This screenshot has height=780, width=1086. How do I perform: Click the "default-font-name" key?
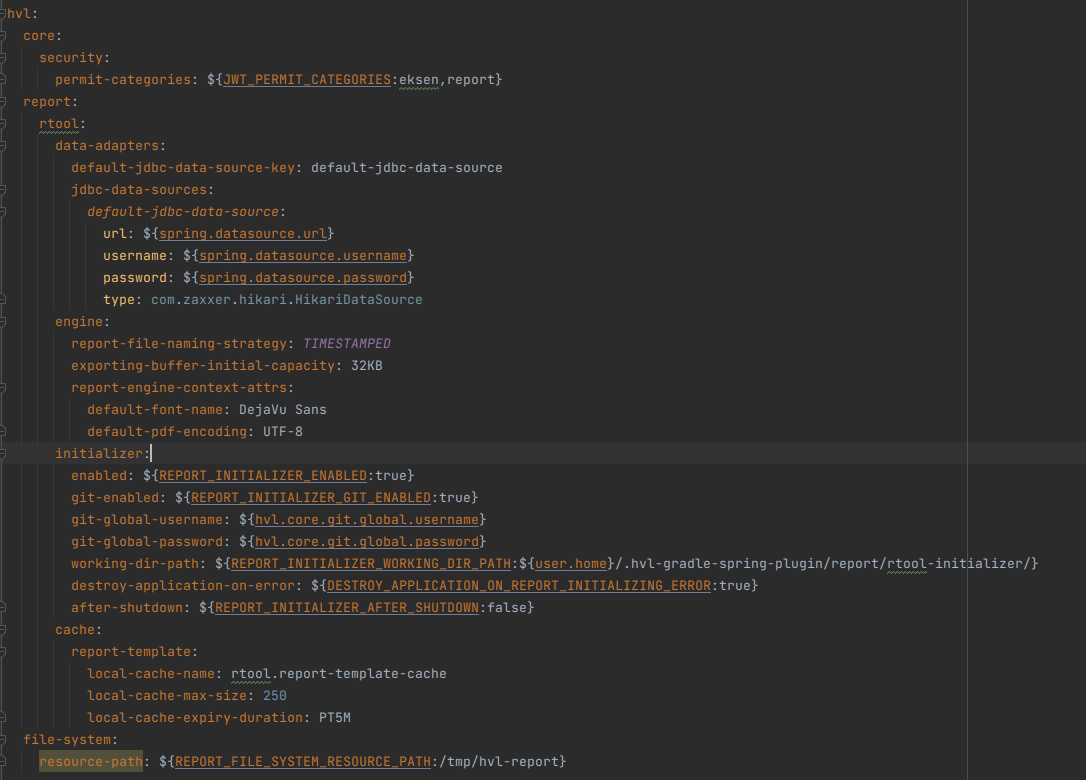pos(155,410)
